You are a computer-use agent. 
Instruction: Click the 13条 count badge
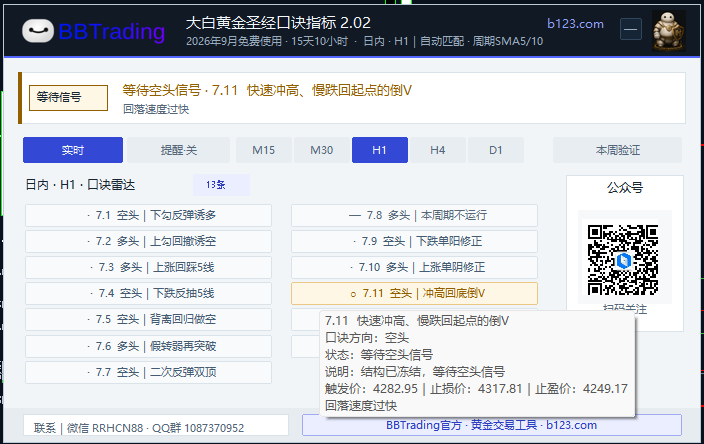pyautogui.click(x=221, y=185)
